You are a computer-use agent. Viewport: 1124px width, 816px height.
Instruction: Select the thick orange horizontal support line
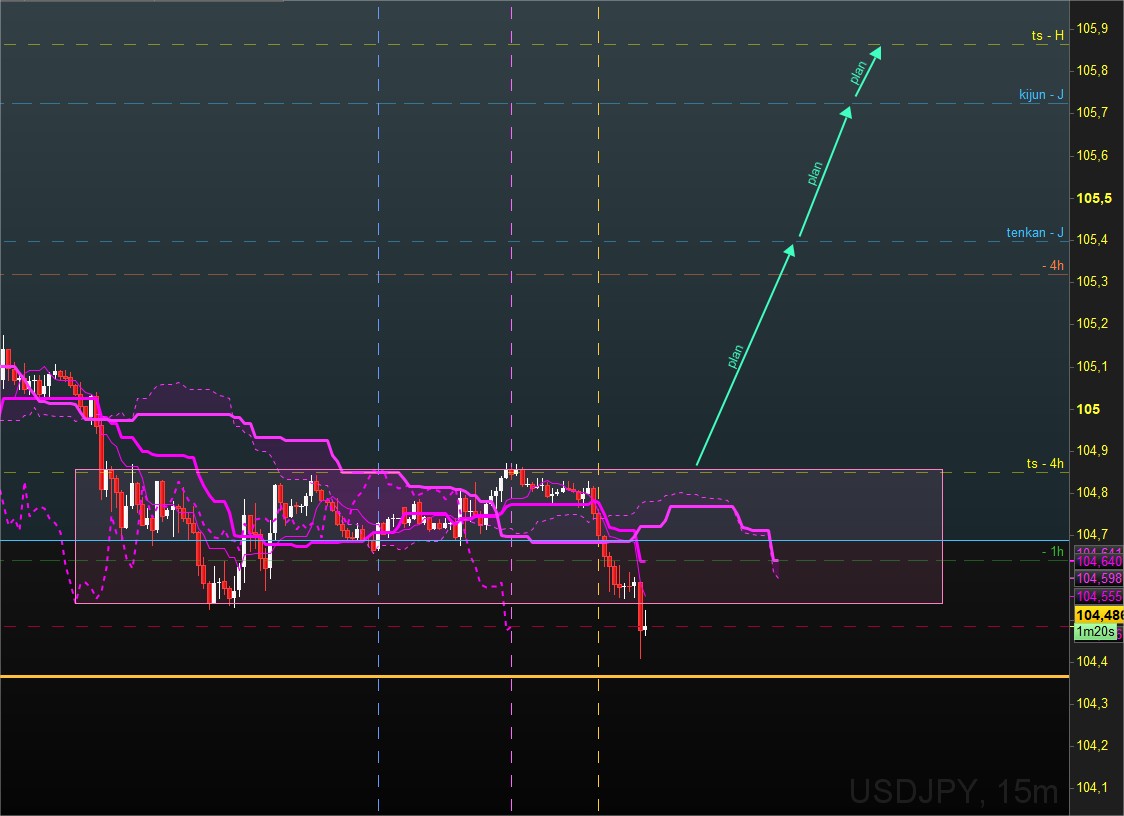pyautogui.click(x=534, y=676)
